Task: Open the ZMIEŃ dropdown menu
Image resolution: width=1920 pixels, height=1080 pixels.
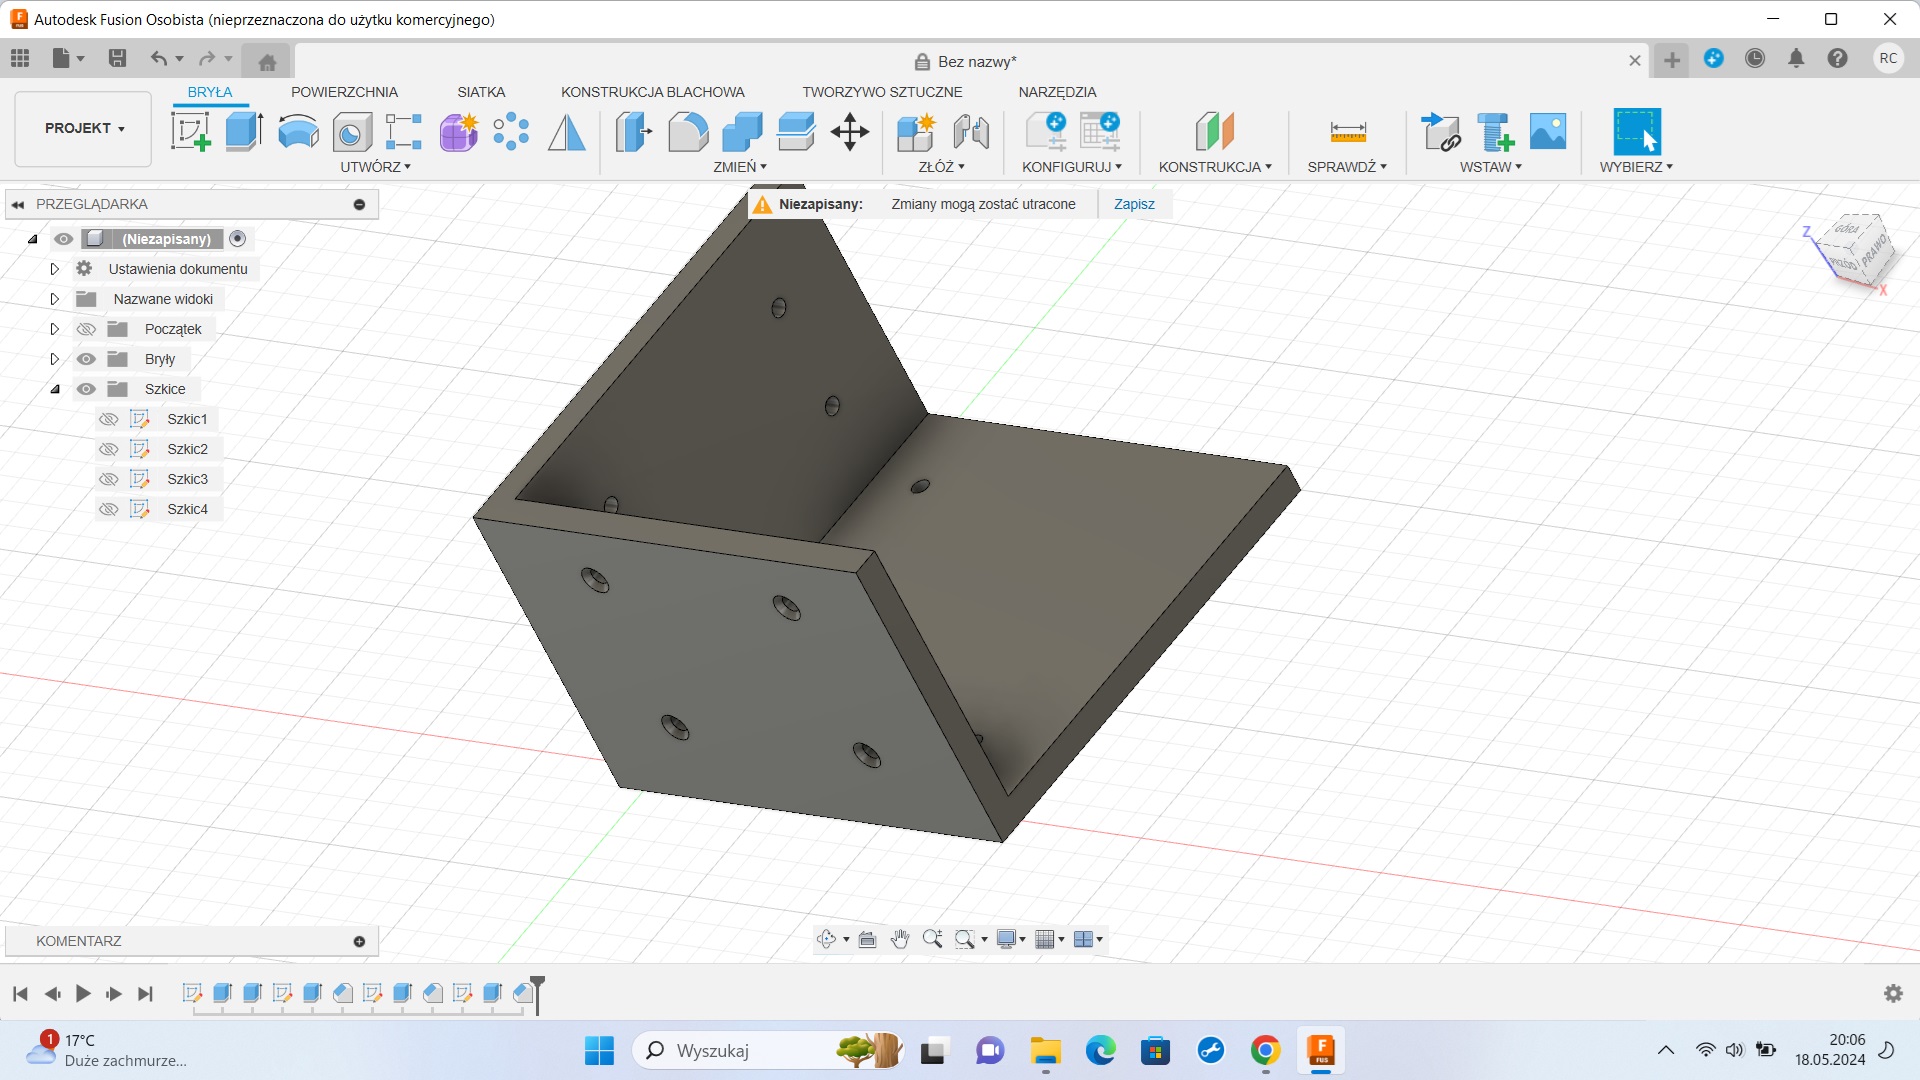Action: (740, 166)
